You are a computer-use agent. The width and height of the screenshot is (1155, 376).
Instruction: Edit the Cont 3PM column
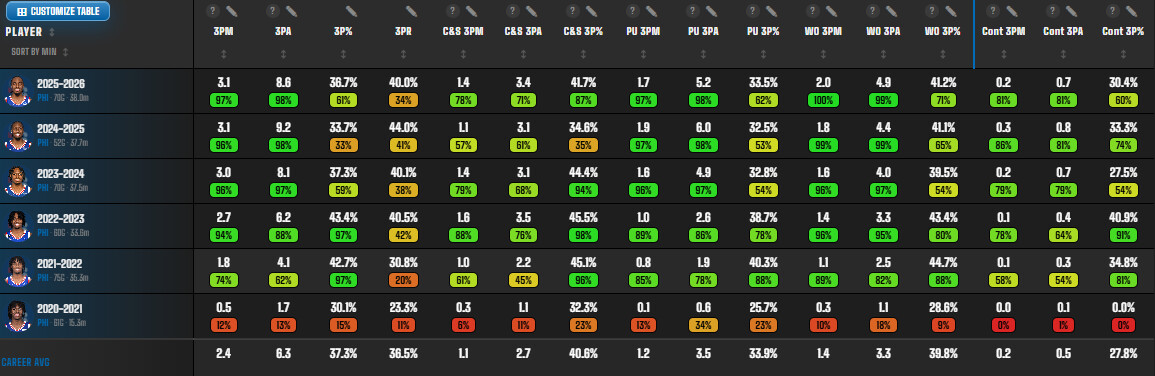click(x=1012, y=11)
